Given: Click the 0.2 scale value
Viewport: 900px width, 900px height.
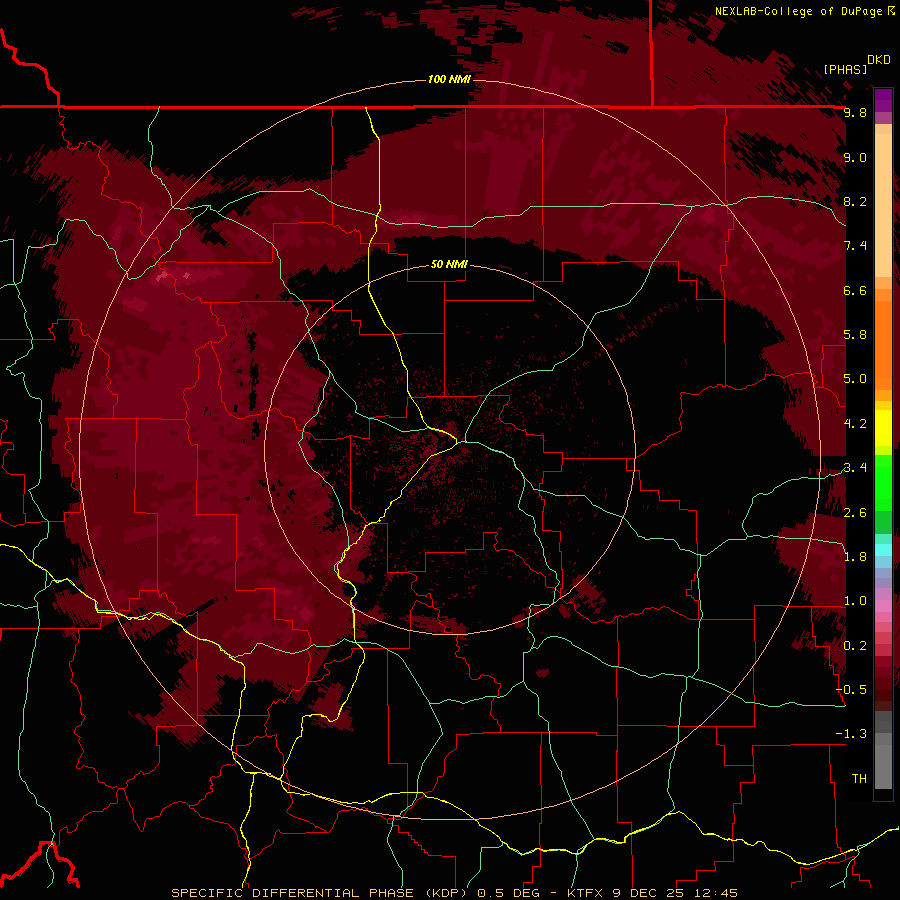Looking at the screenshot, I should (x=855, y=646).
